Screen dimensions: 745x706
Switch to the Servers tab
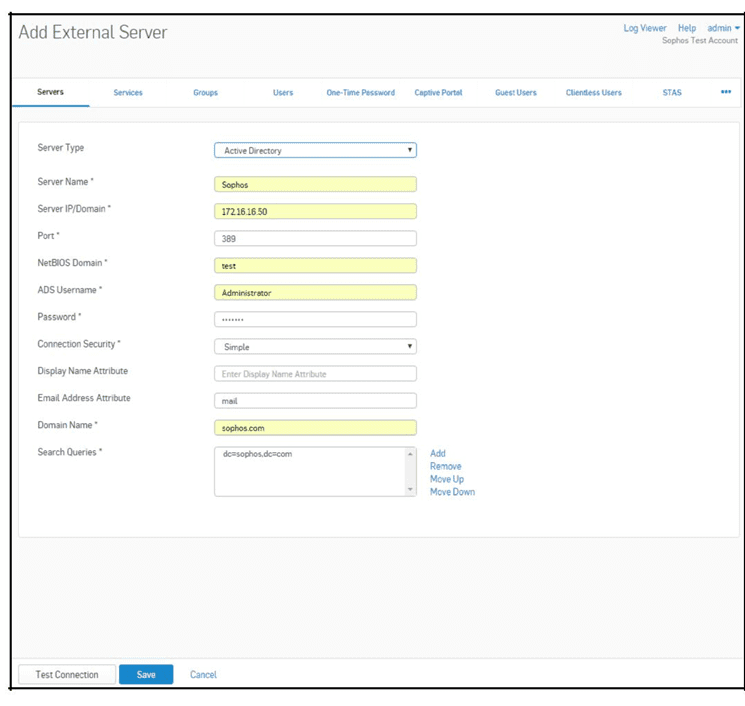[50, 92]
